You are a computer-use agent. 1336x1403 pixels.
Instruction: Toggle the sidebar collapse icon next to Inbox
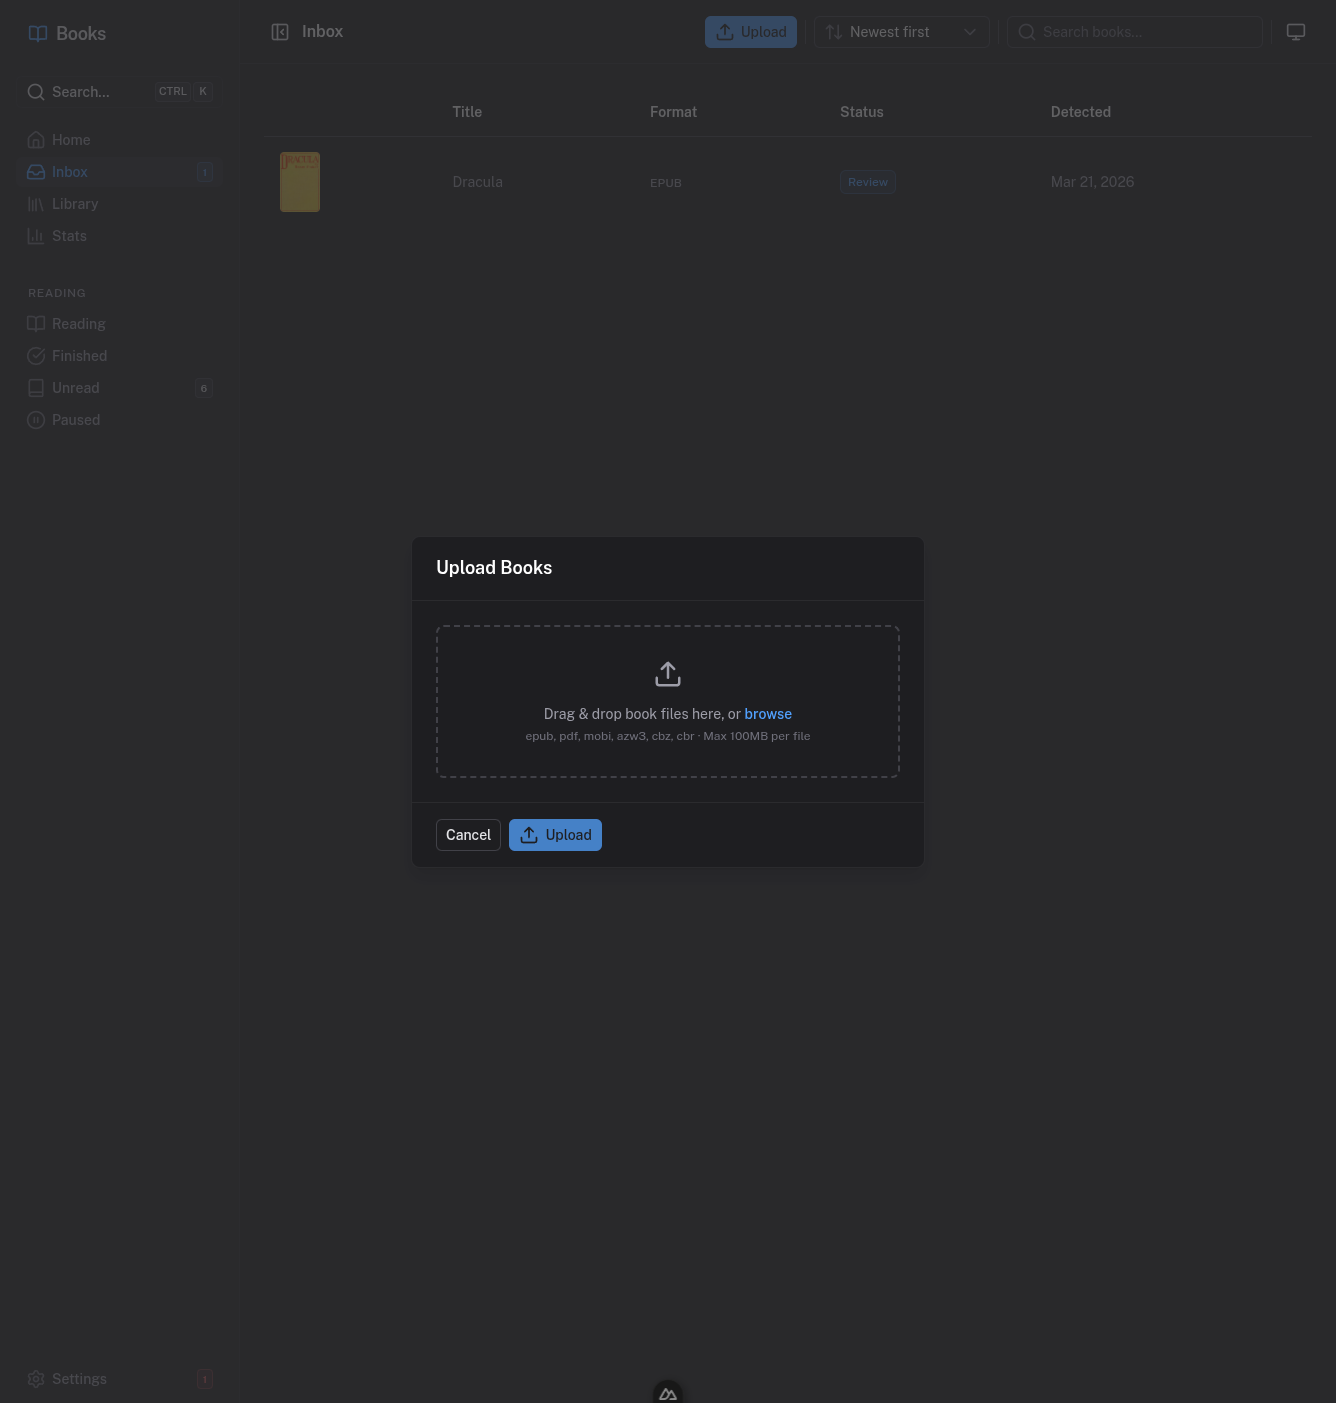(280, 31)
